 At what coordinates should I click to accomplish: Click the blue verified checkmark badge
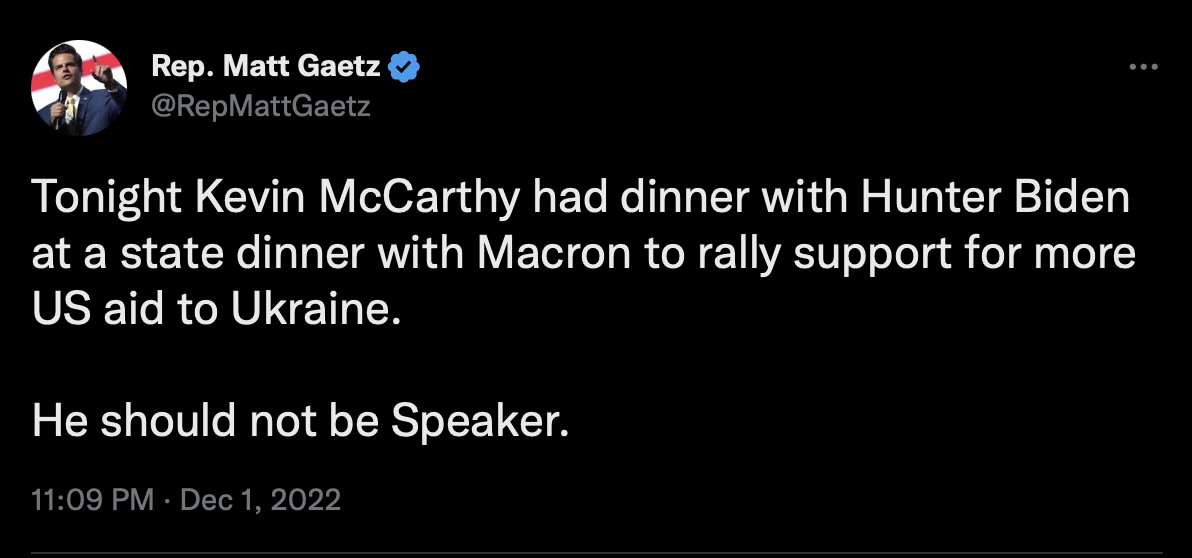click(x=404, y=68)
